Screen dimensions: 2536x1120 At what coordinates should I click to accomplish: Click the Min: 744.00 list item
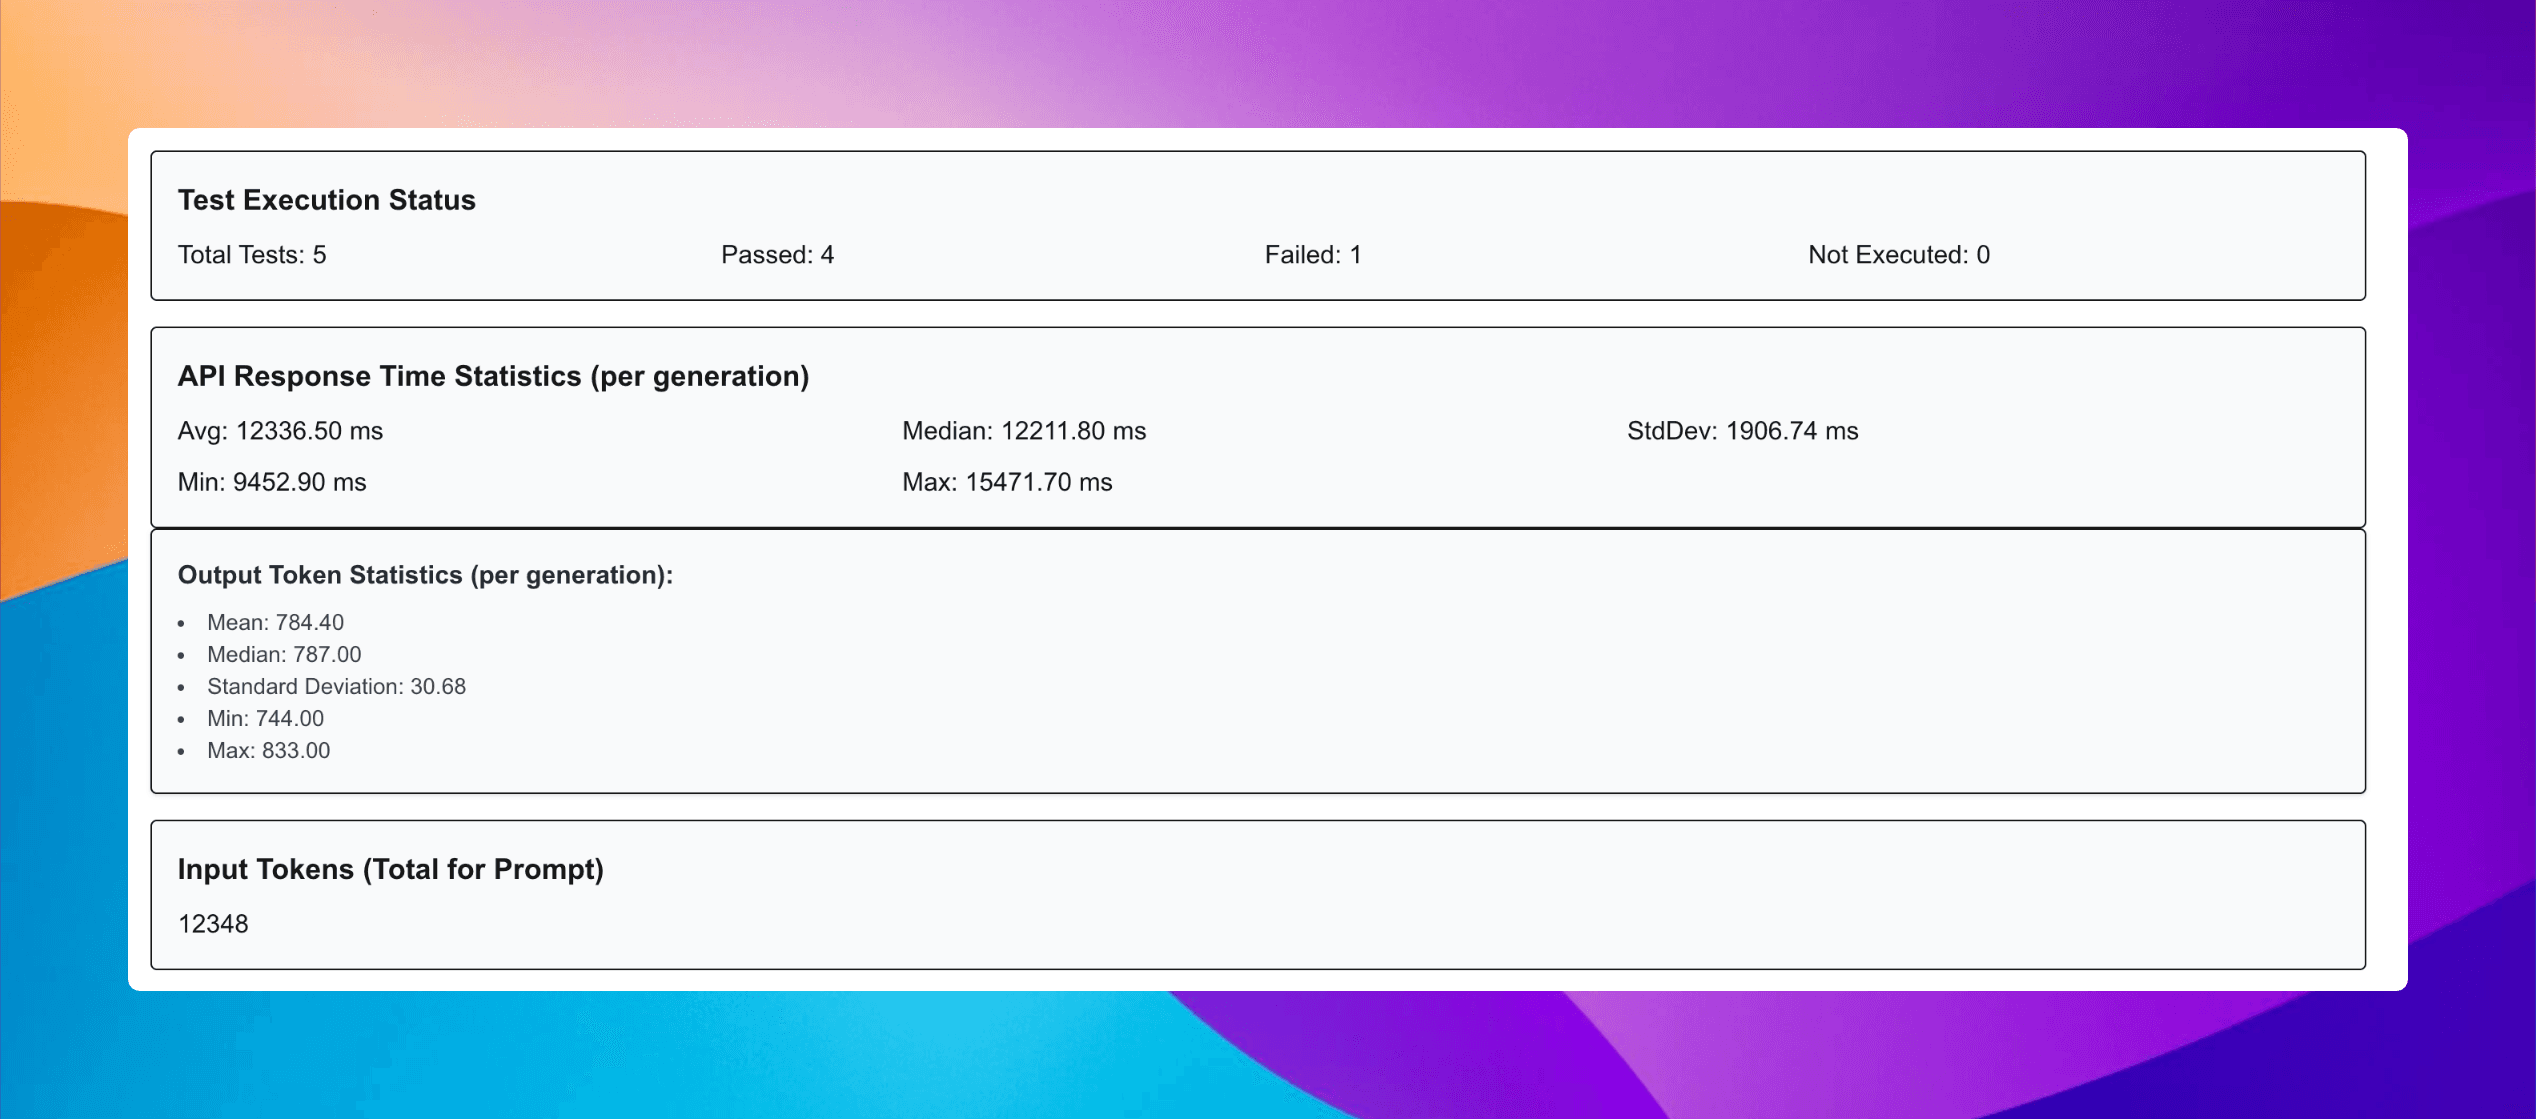point(265,718)
